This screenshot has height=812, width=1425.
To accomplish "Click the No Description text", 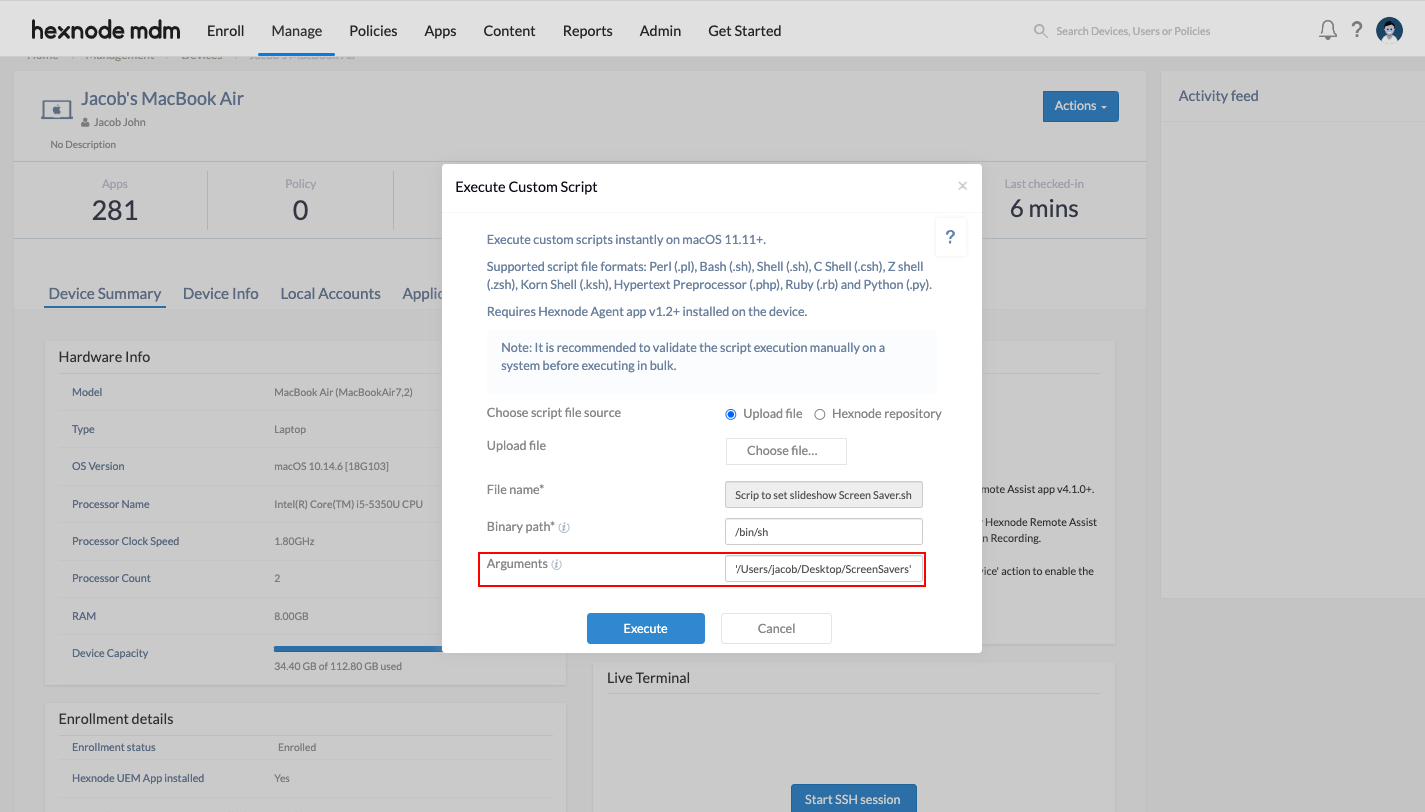I will point(83,145).
